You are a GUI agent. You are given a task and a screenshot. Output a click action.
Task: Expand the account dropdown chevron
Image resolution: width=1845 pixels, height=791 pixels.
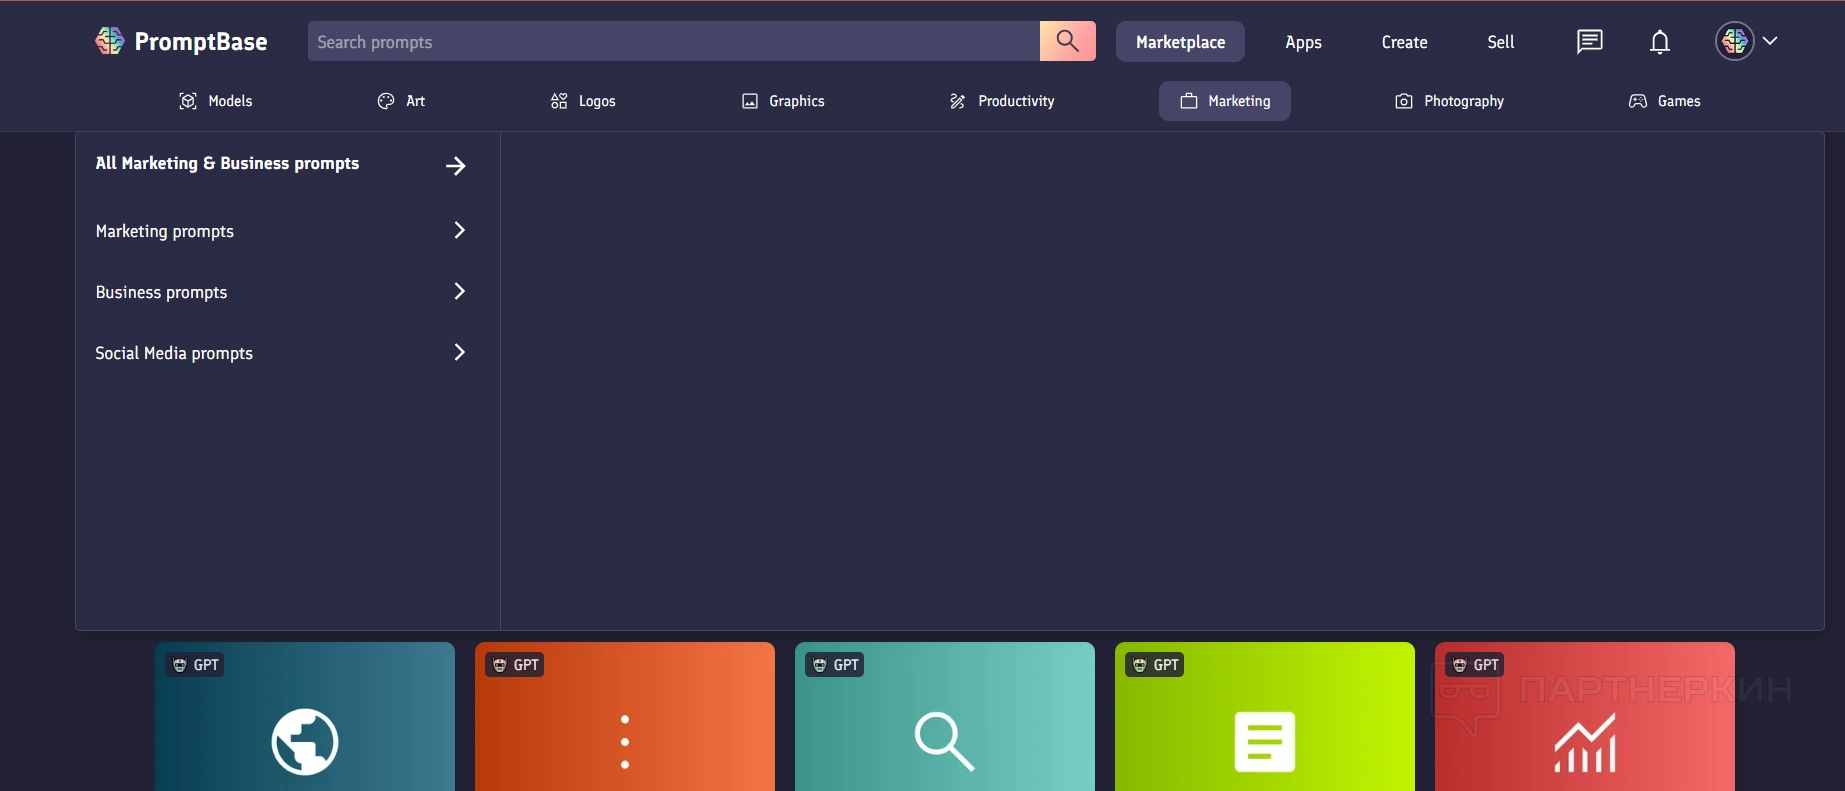click(1770, 41)
